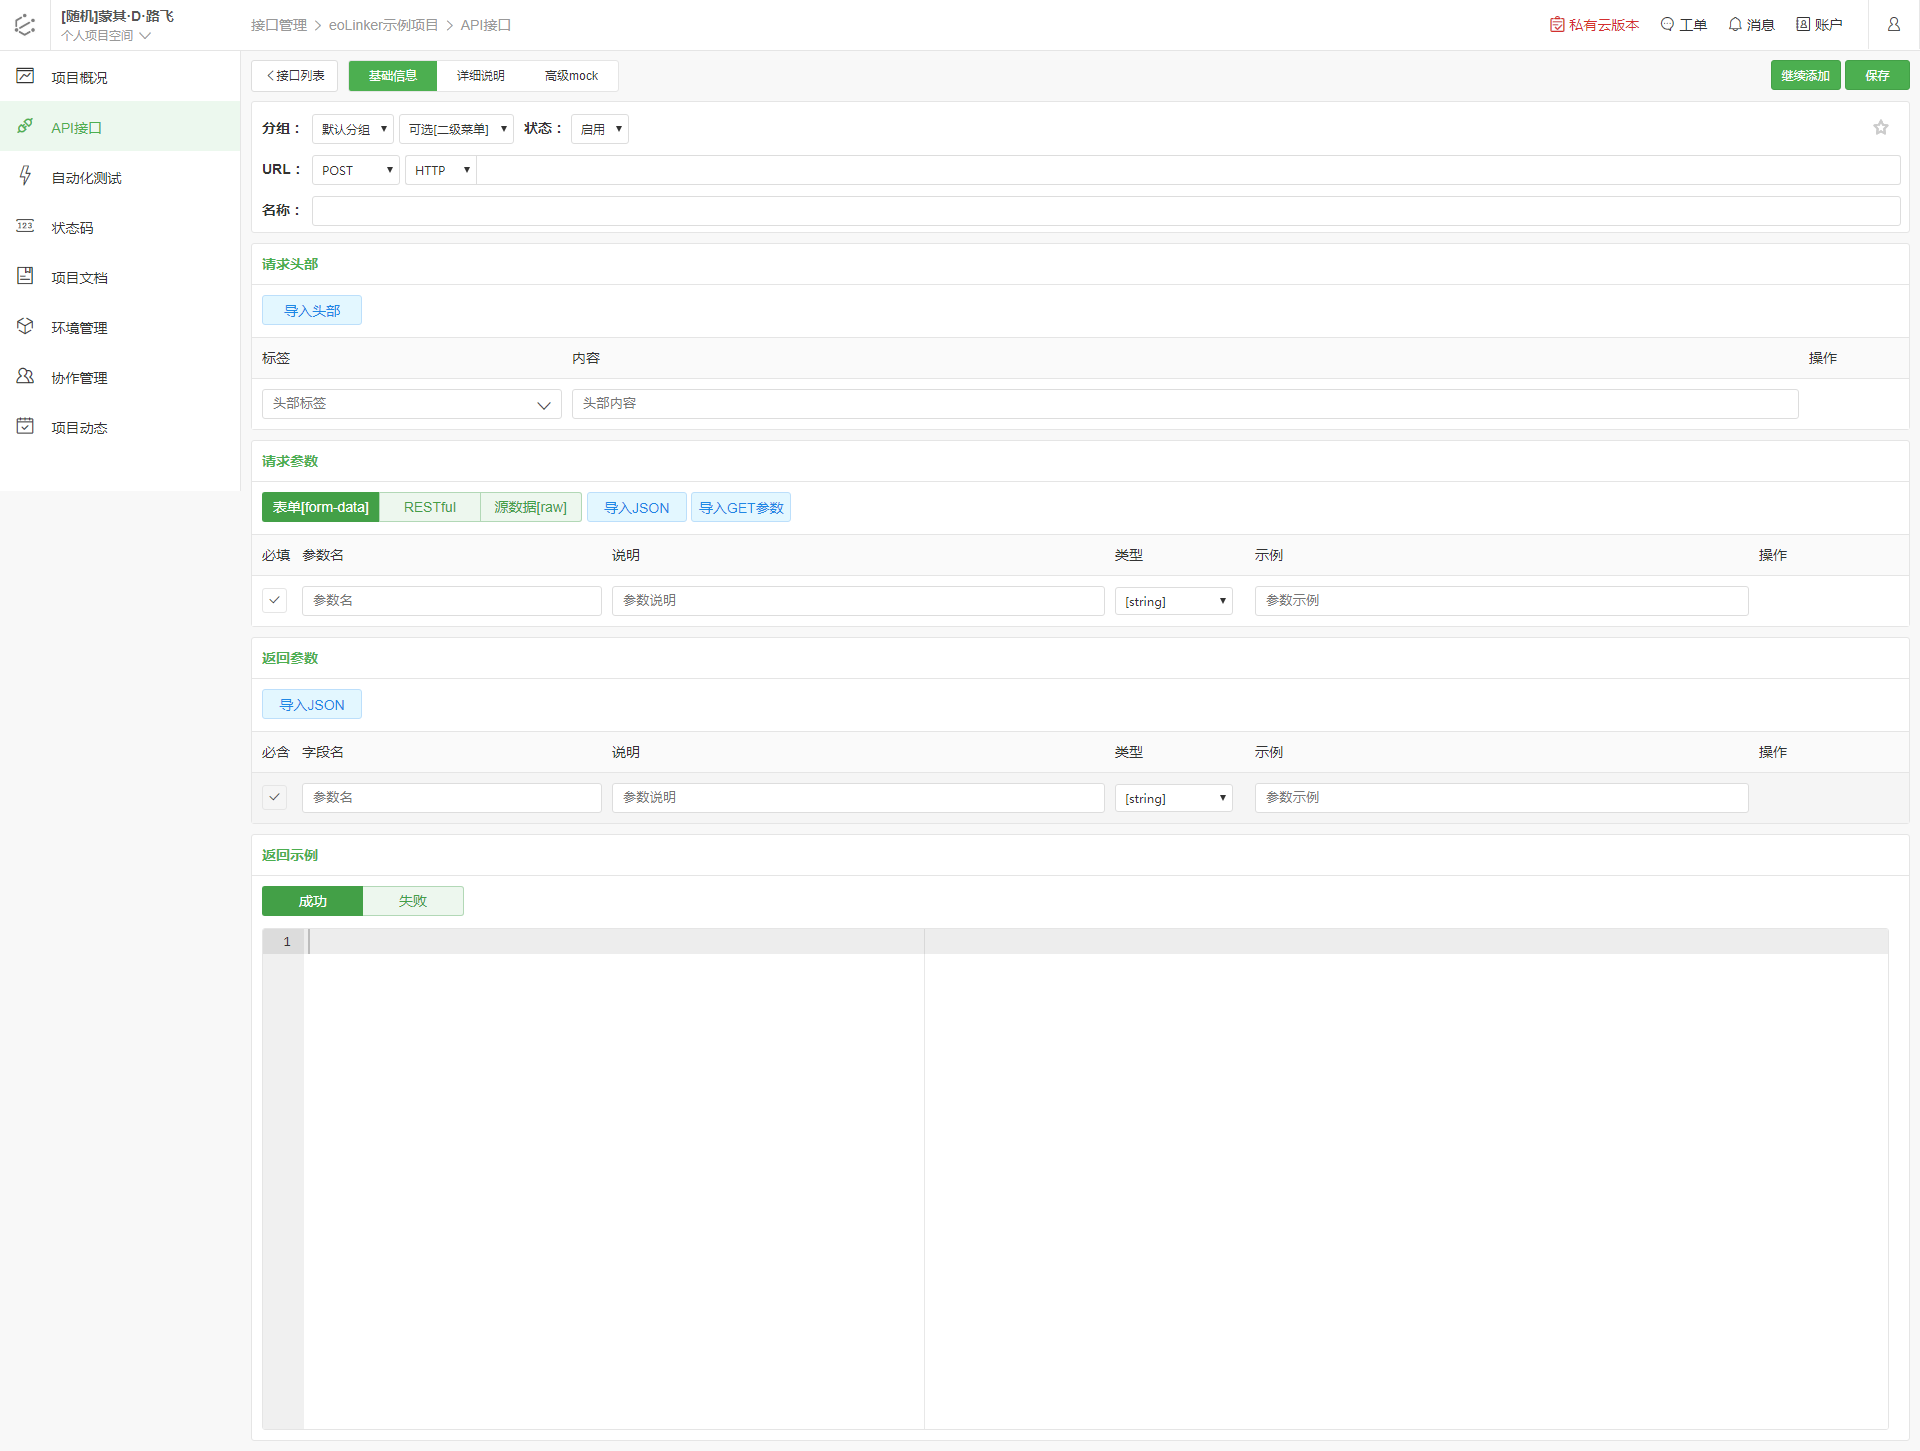Image resolution: width=1920 pixels, height=1451 pixels.
Task: Click the 导入头部 button
Action: point(311,311)
